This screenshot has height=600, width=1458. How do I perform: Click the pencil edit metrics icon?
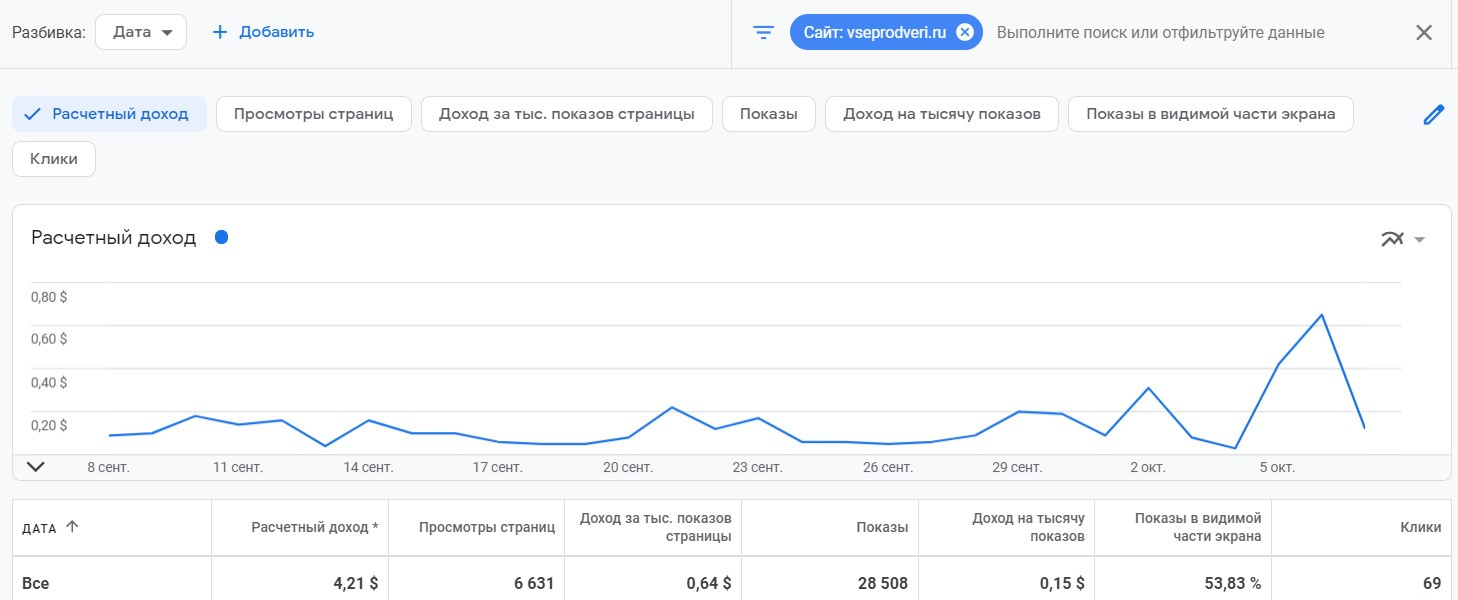(x=1434, y=114)
